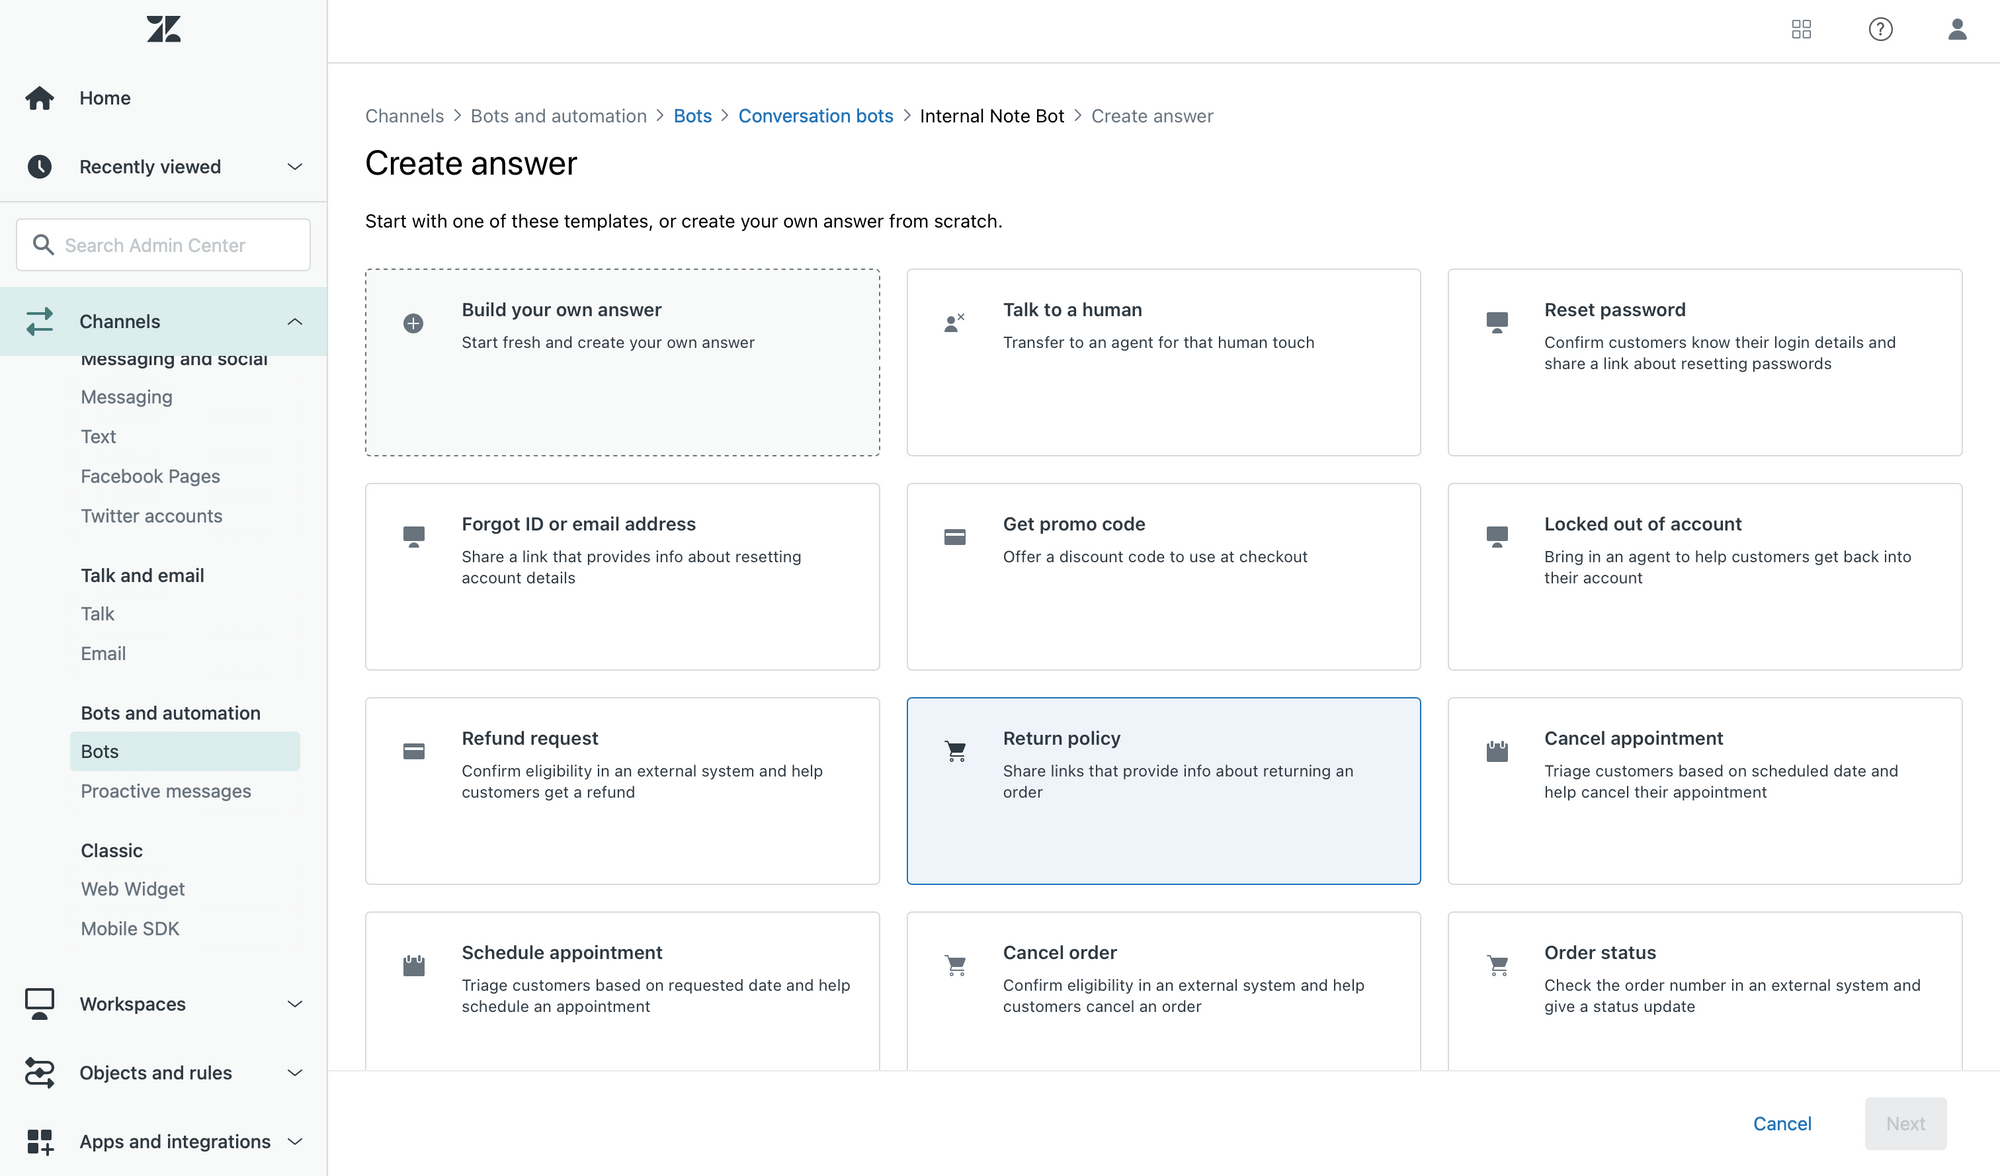Click the plus icon in Build your own answer

click(x=413, y=323)
